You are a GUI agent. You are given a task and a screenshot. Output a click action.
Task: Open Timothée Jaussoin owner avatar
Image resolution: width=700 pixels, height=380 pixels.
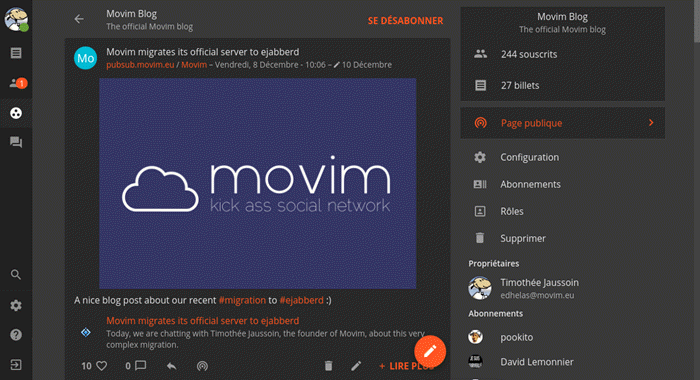pyautogui.click(x=480, y=288)
